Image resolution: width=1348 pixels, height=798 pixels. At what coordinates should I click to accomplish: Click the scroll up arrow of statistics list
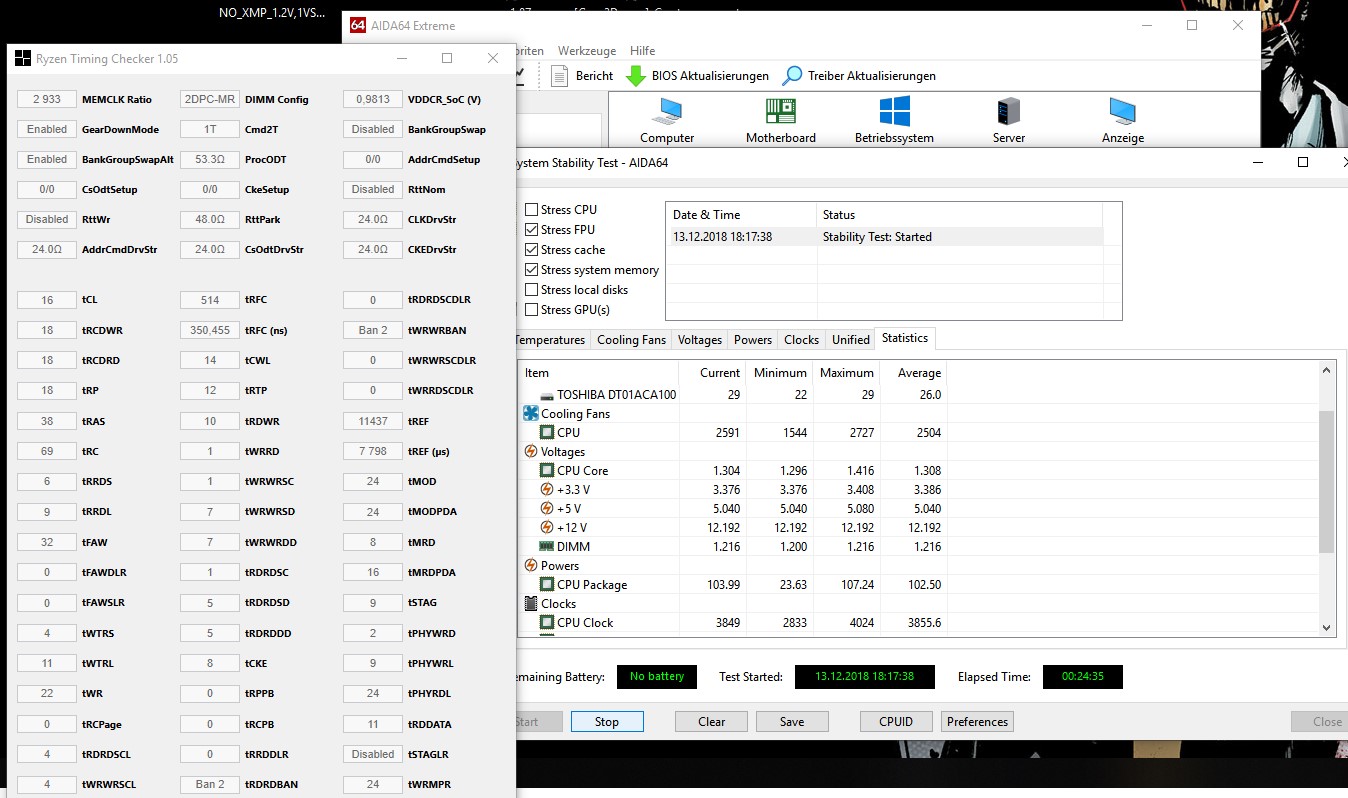[1327, 371]
